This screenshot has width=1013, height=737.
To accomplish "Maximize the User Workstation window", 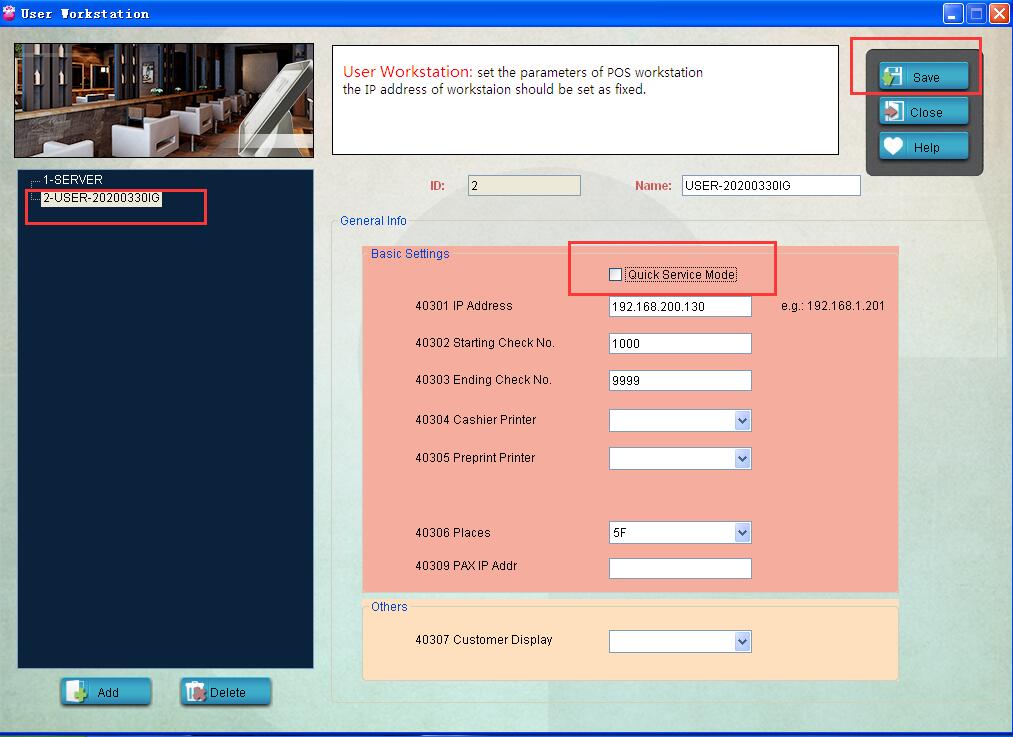I will click(976, 14).
